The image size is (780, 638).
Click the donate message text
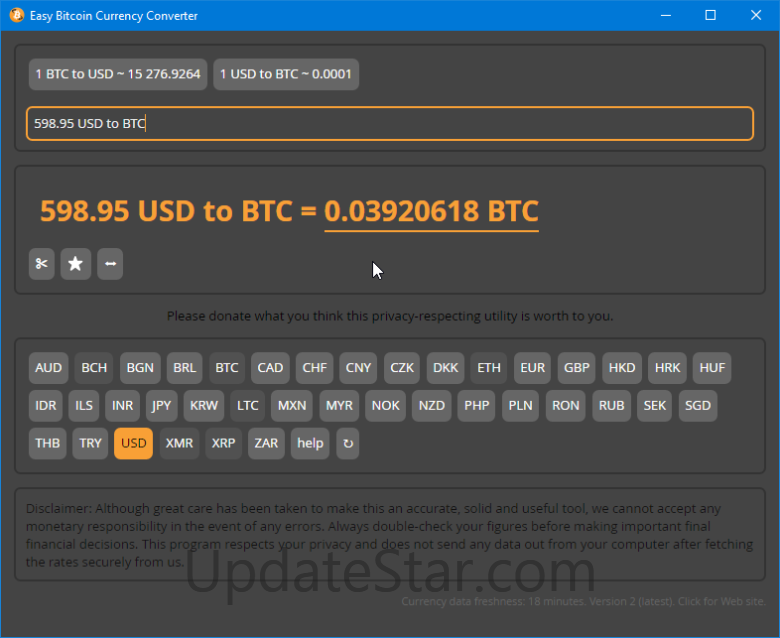tap(390, 316)
